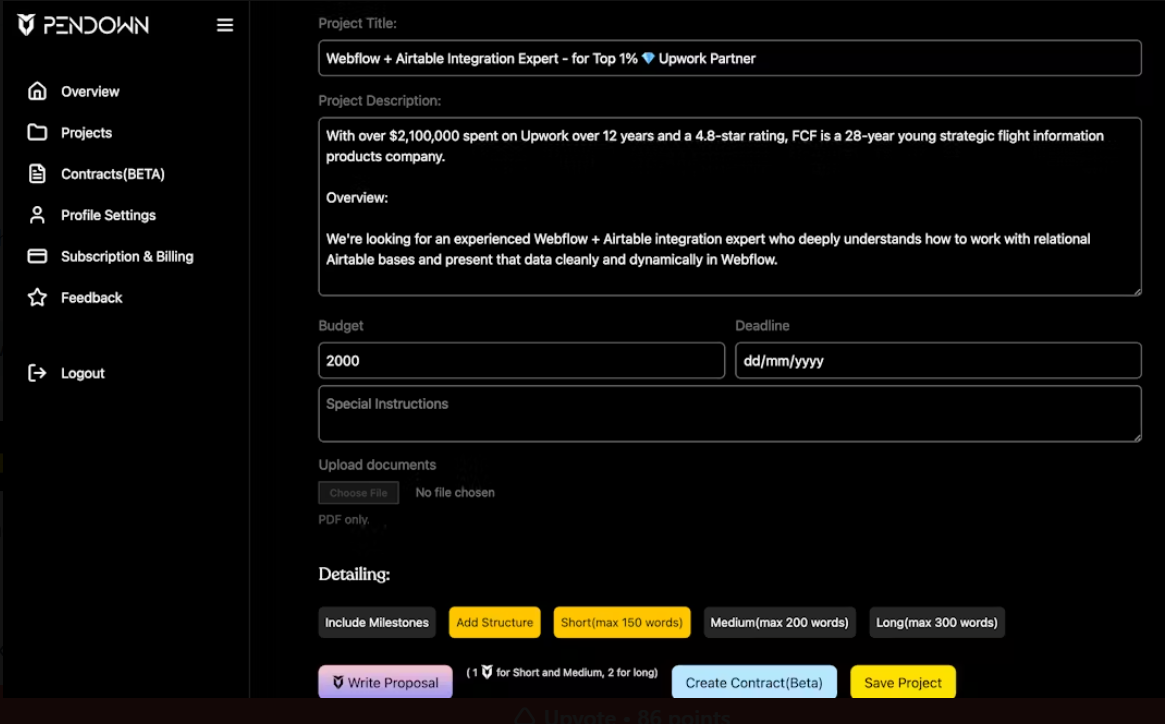Click the Project Description resize handle
Viewport: 1165px width, 724px height.
click(x=1136, y=291)
